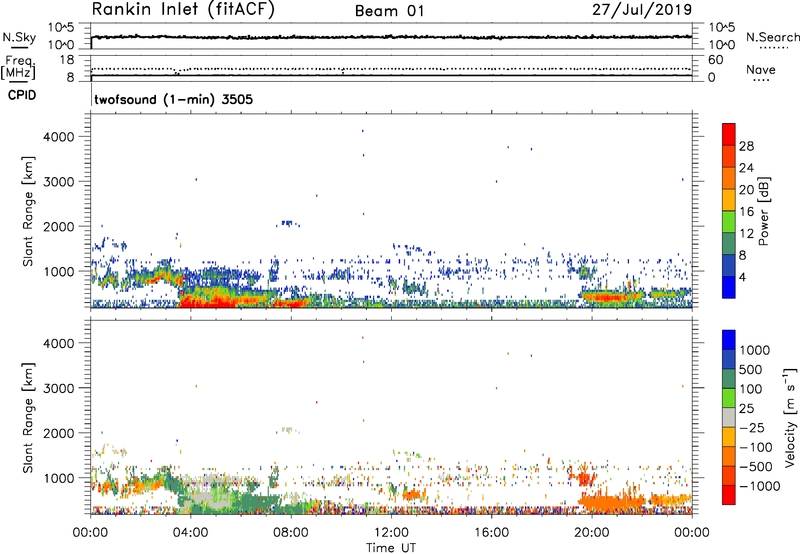Click the '2000' range tick on velocity panel
The height and width of the screenshot is (554, 800).
pyautogui.click(x=58, y=433)
